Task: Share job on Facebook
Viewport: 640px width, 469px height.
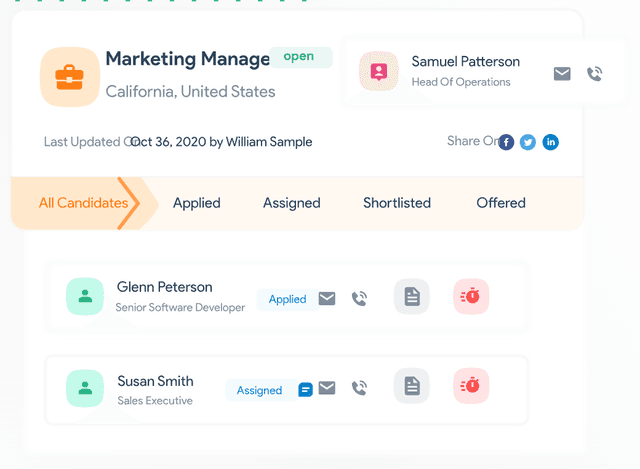Action: click(x=506, y=142)
